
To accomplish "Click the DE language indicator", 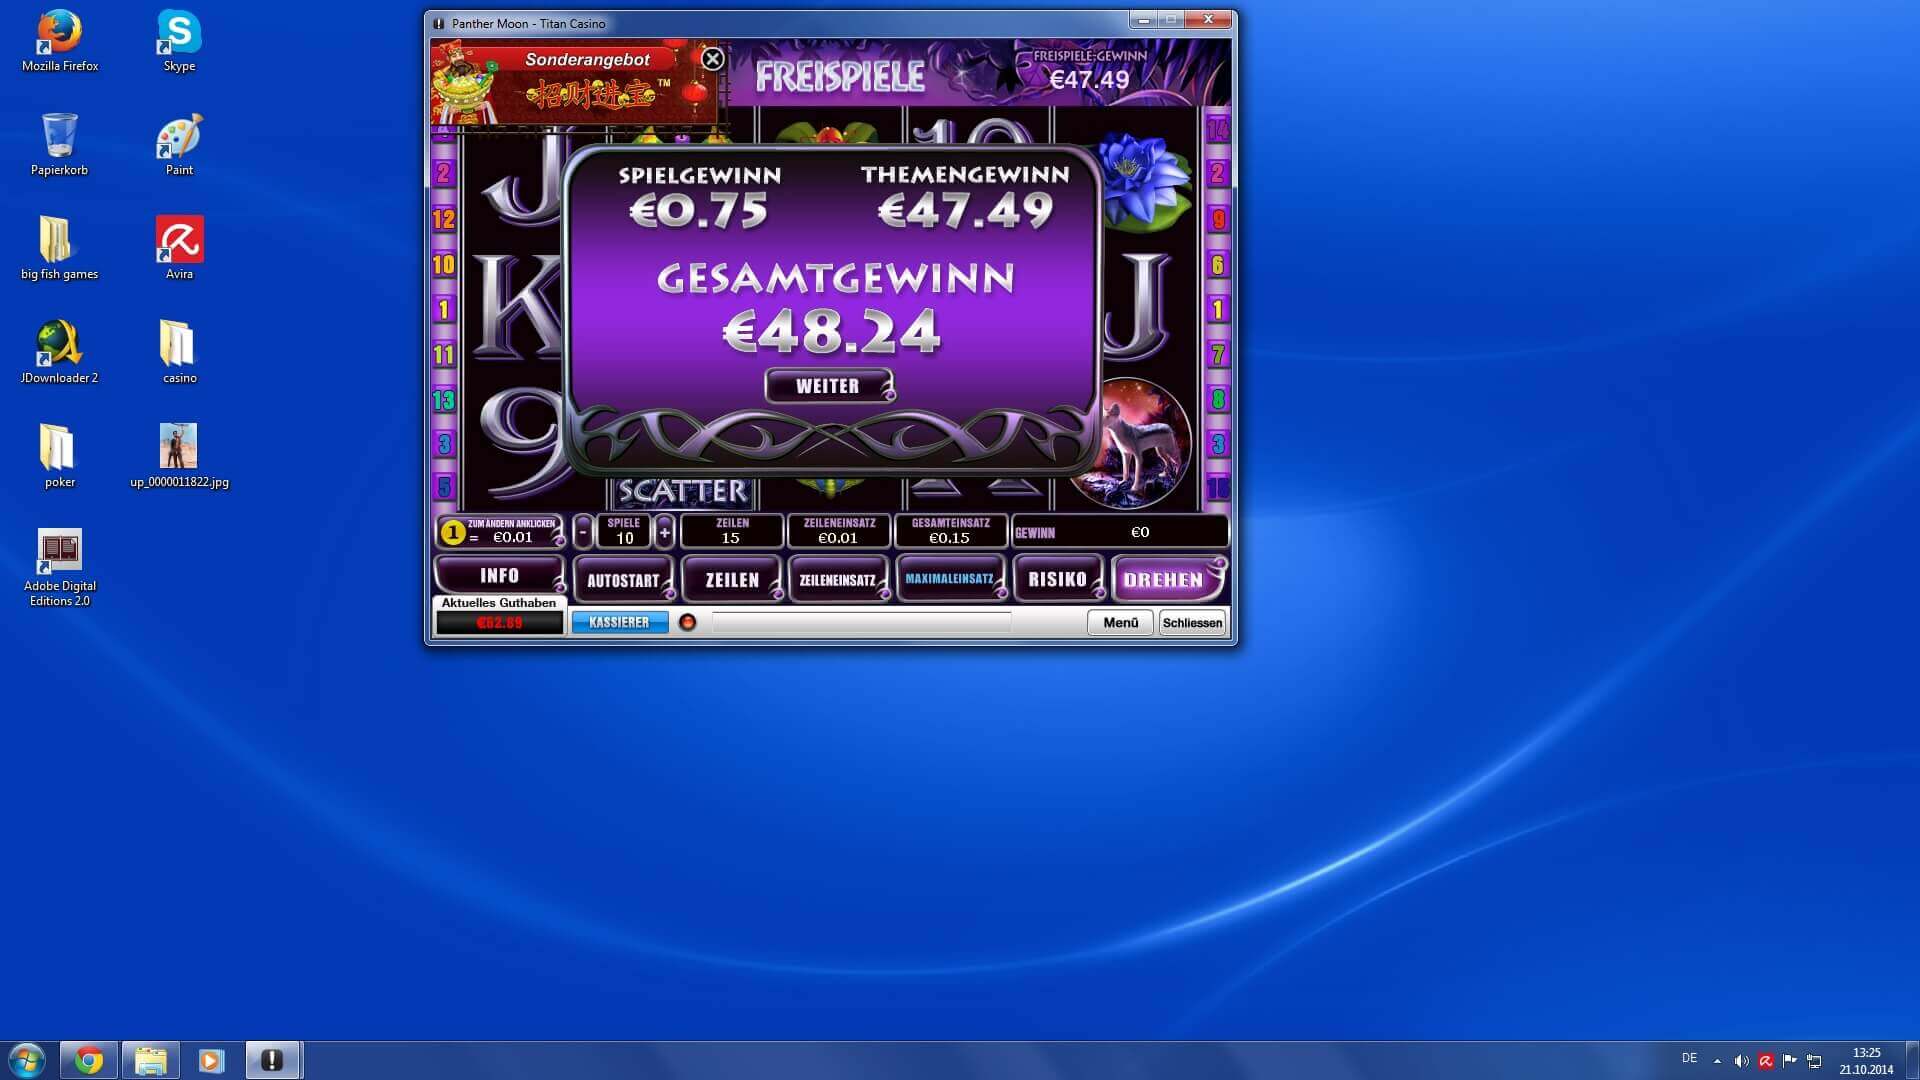I will 1689,1058.
